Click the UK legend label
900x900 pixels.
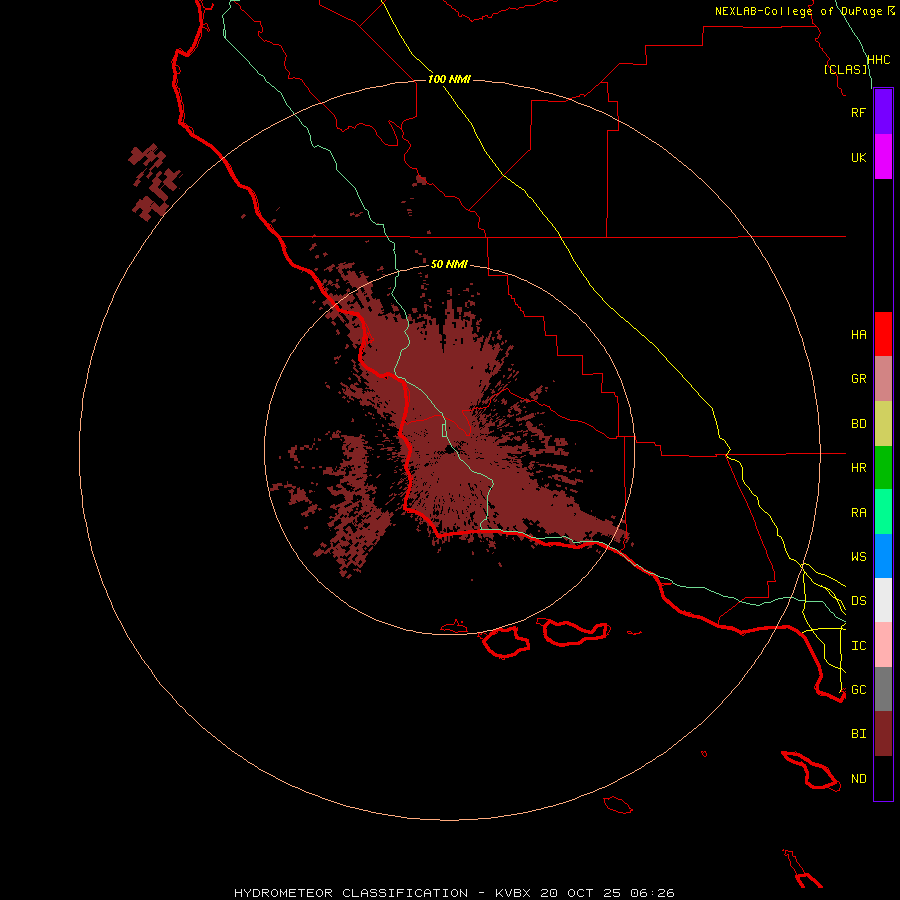[858, 158]
